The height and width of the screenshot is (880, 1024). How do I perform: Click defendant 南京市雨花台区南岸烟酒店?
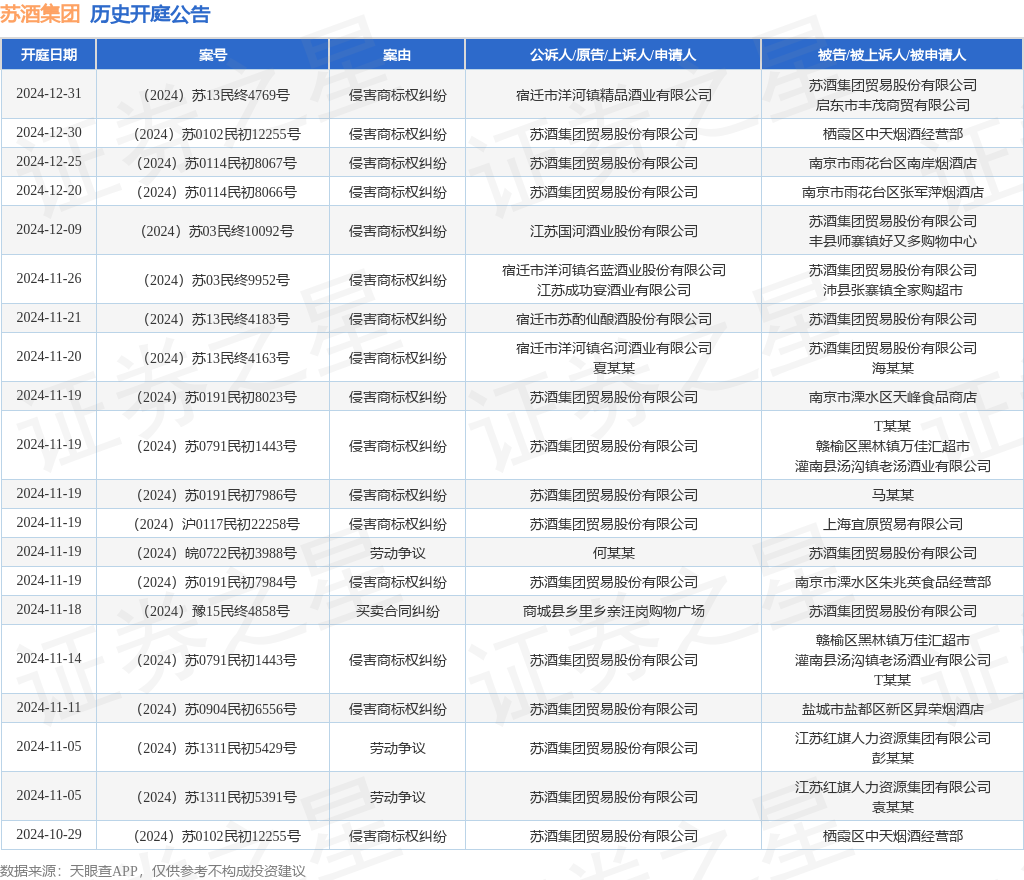coord(892,163)
